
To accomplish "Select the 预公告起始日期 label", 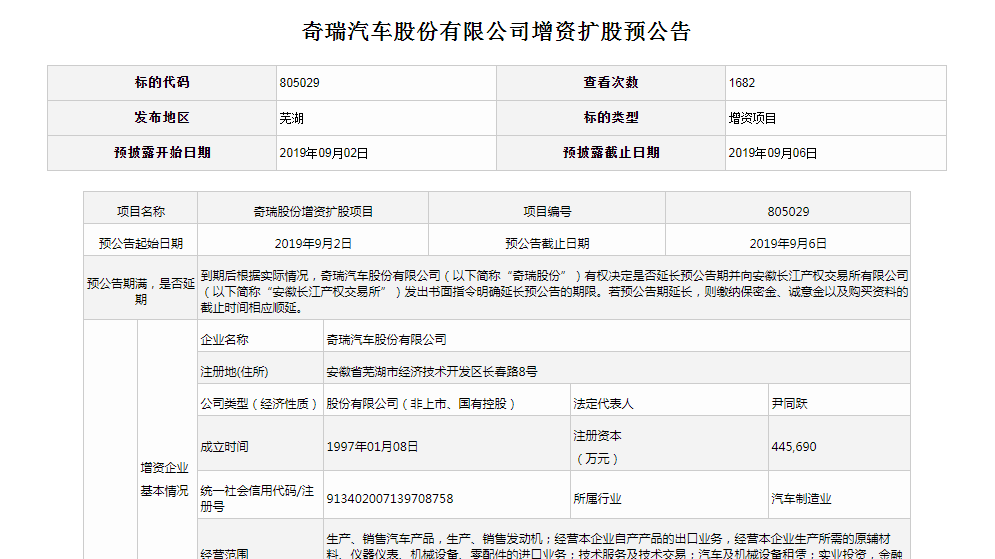I will click(x=141, y=244).
